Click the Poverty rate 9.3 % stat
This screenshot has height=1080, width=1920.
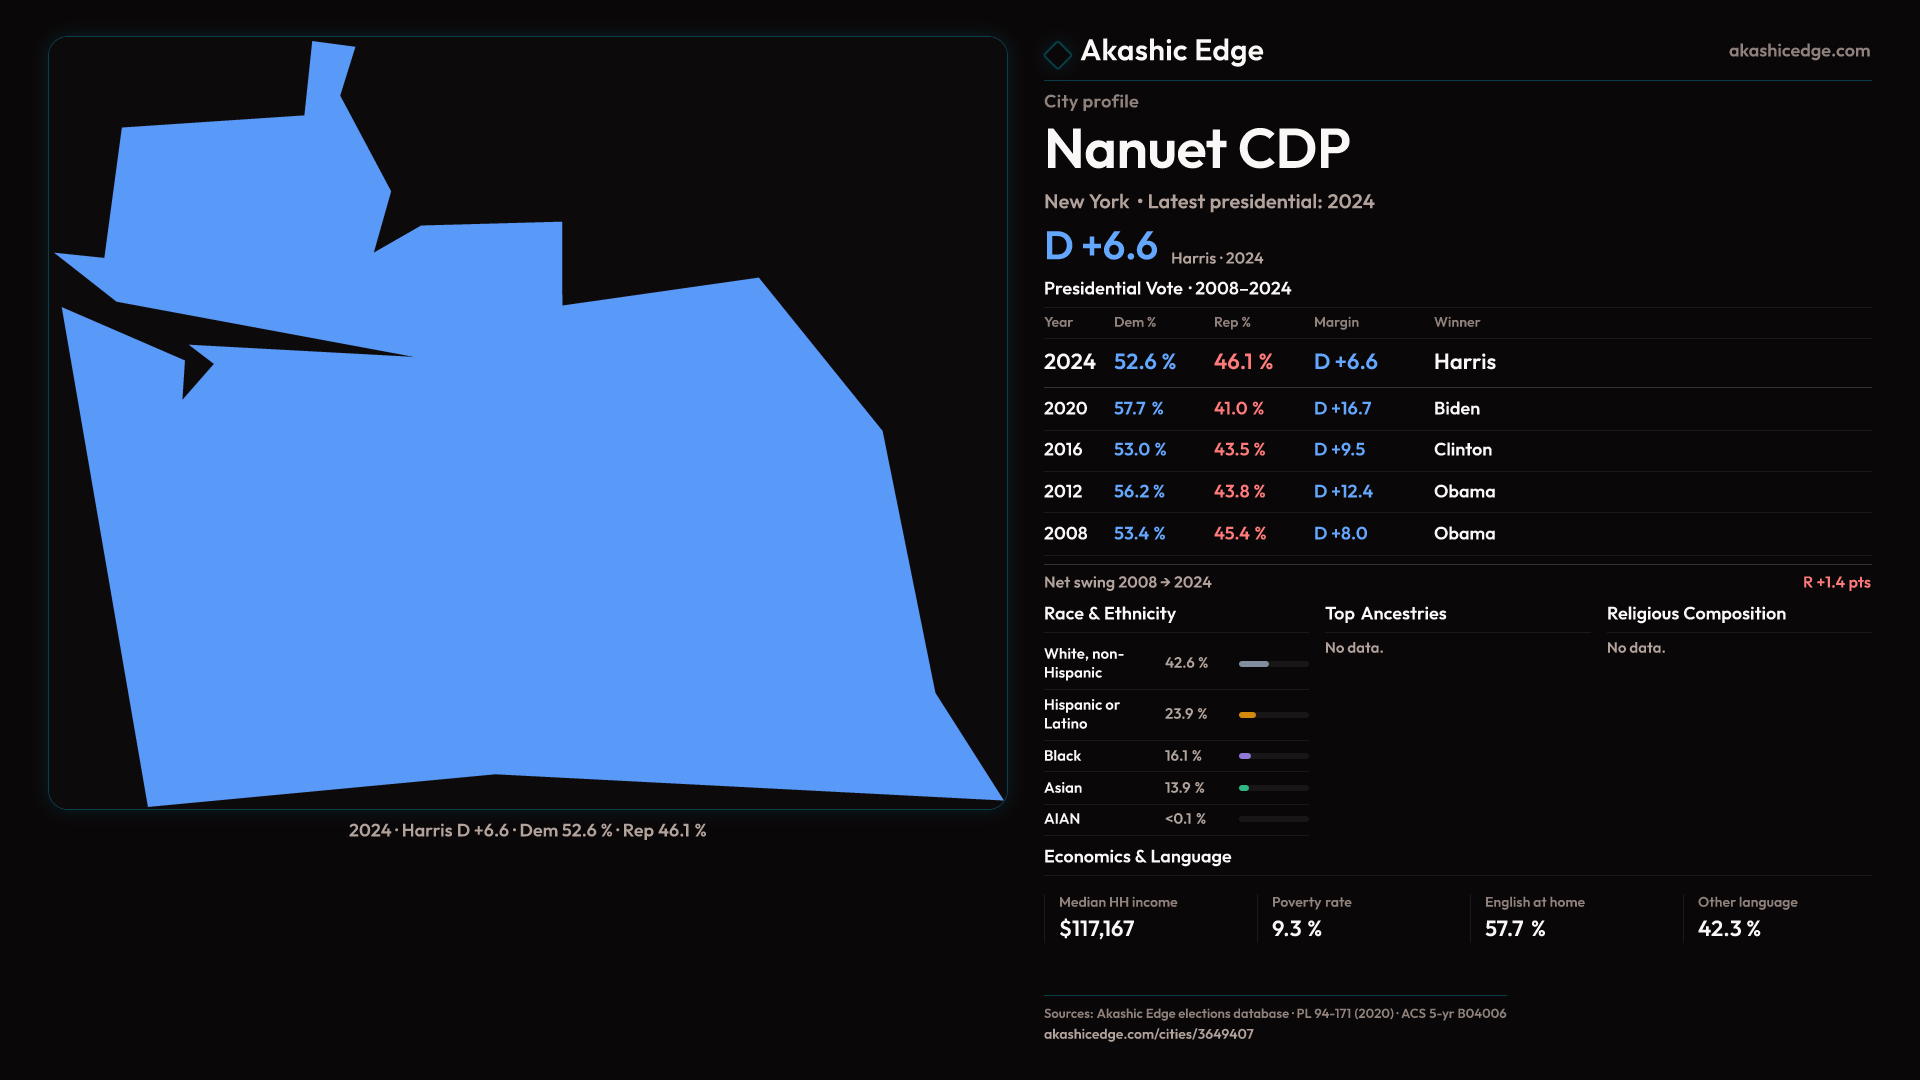pos(1296,929)
